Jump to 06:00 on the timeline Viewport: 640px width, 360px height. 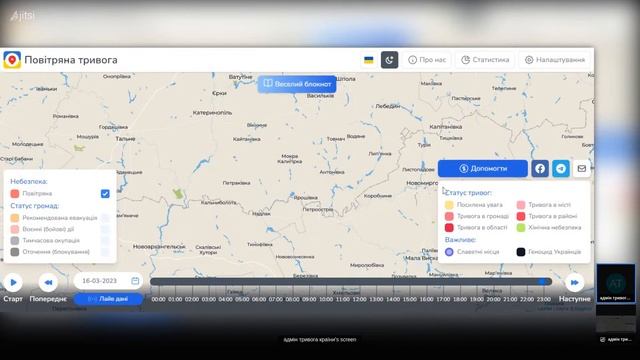pos(259,299)
